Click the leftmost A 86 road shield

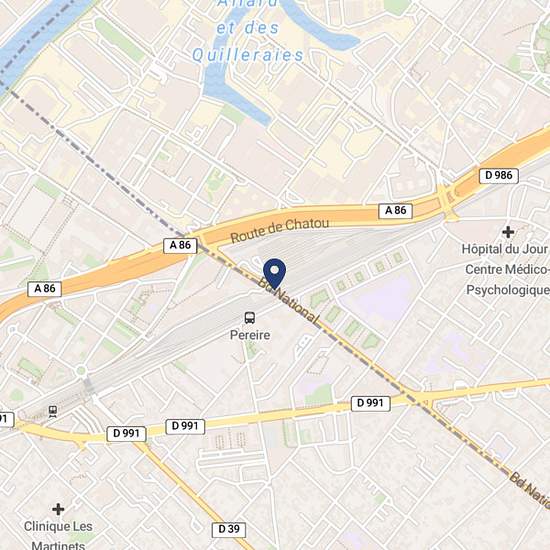tap(45, 289)
